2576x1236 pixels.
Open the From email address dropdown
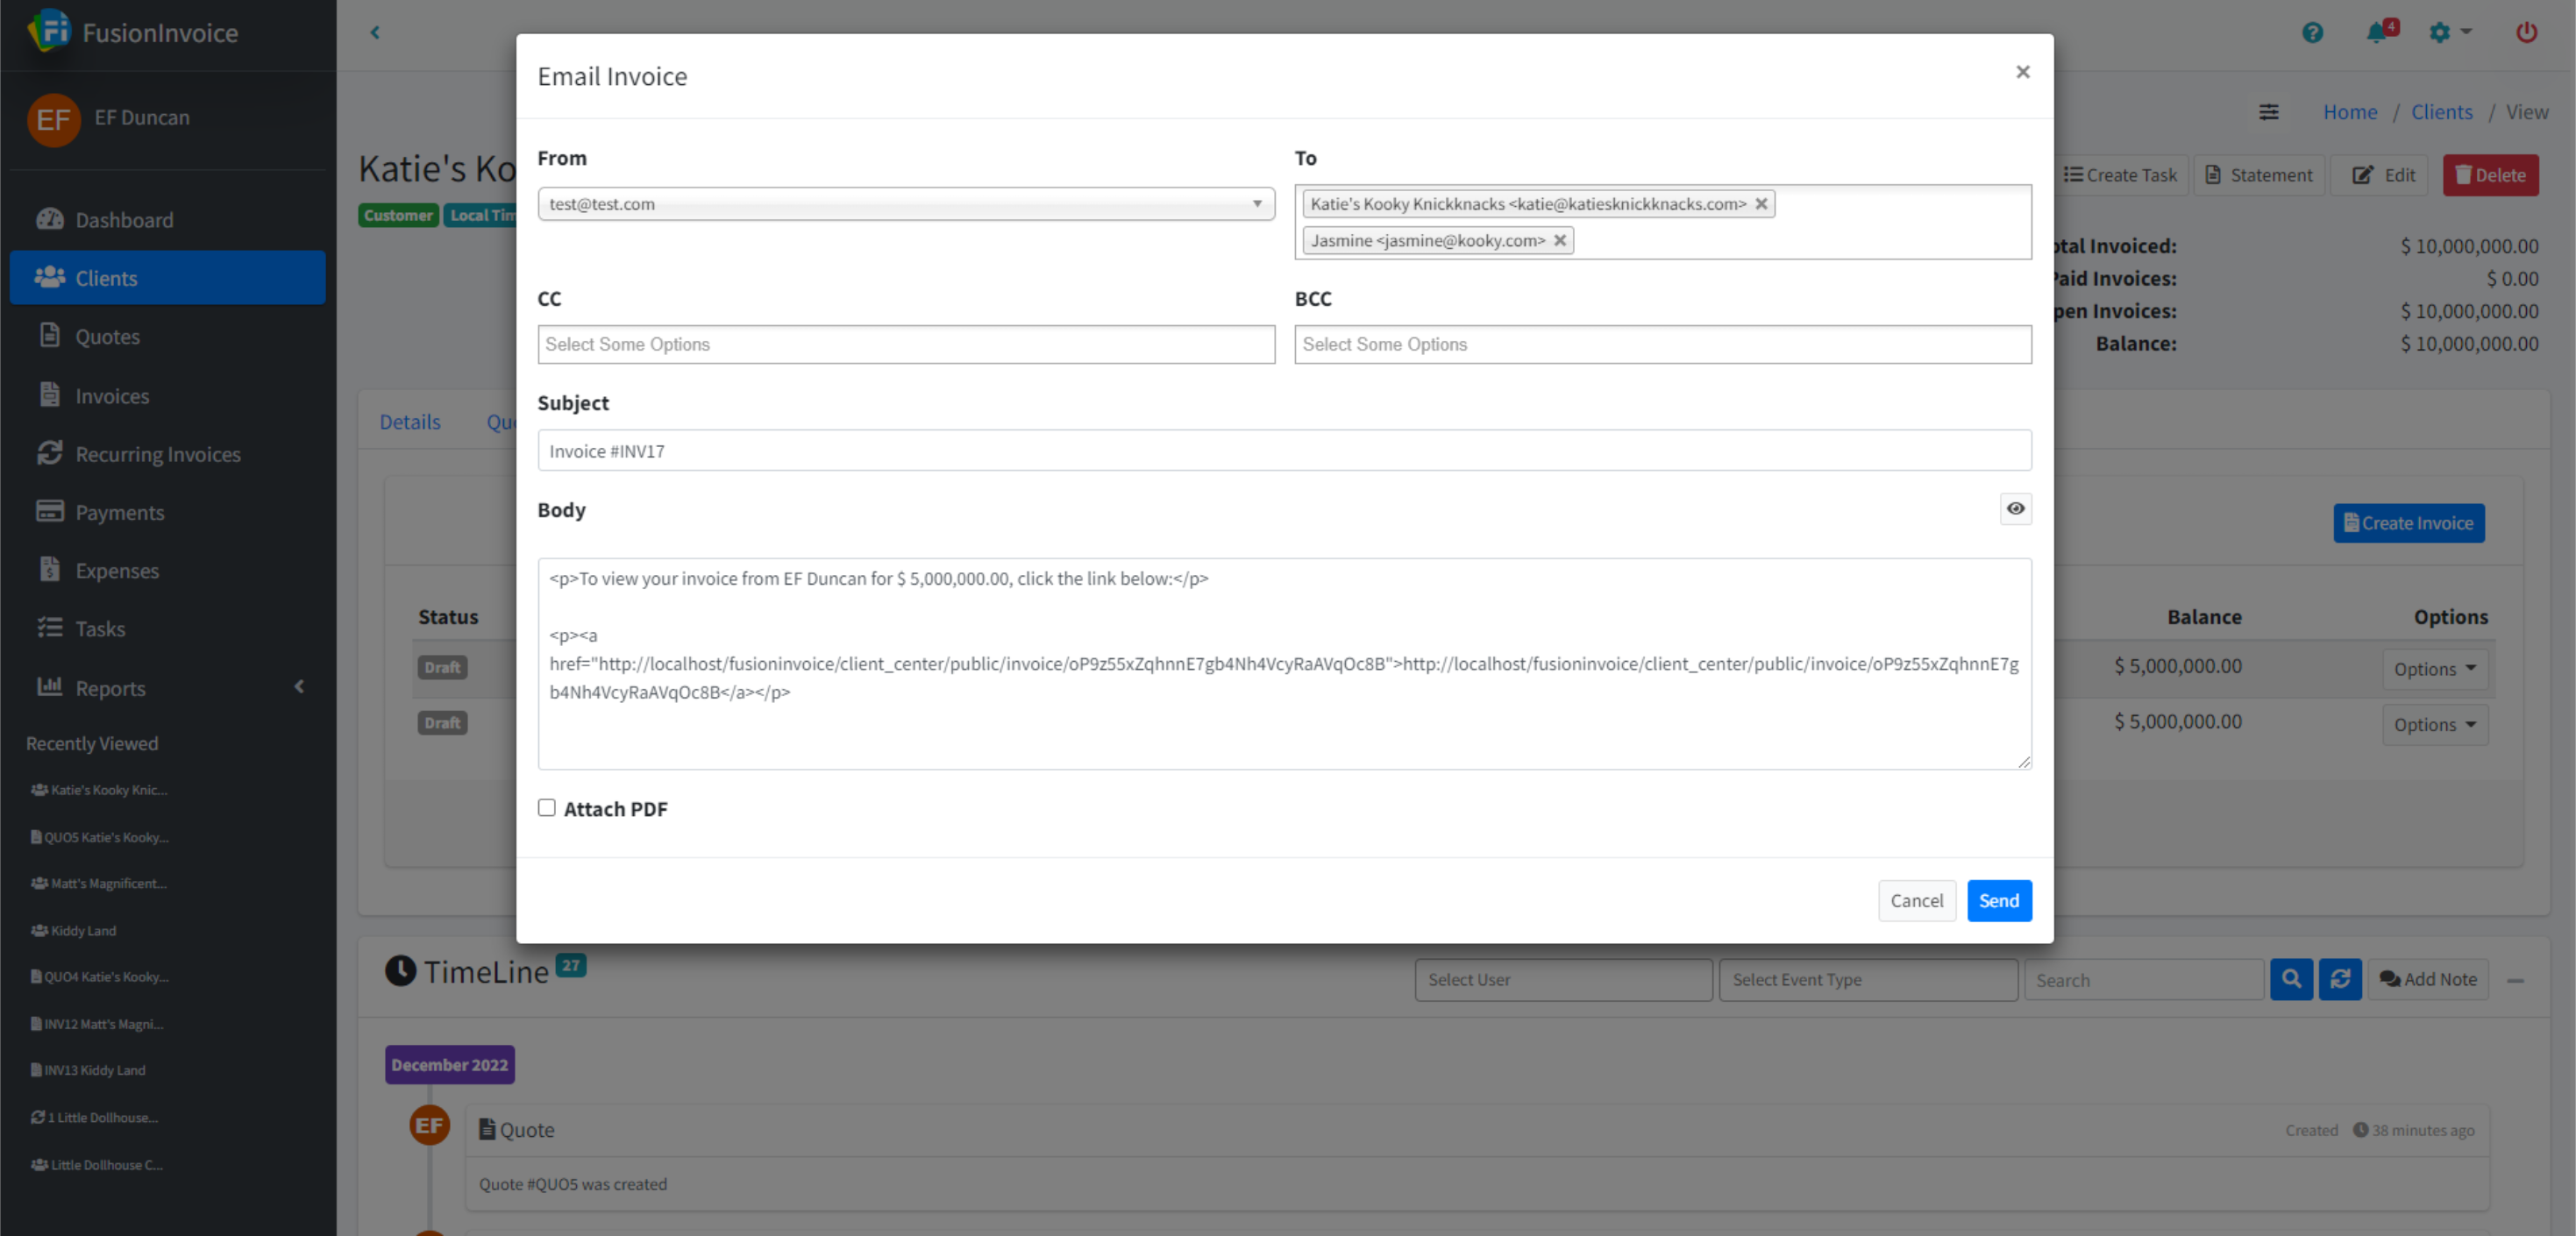click(905, 204)
